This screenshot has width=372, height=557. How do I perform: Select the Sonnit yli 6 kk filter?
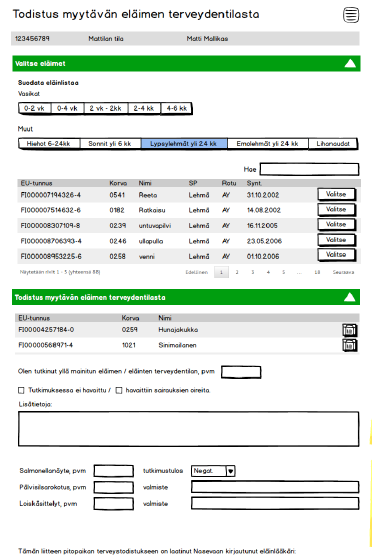click(110, 144)
